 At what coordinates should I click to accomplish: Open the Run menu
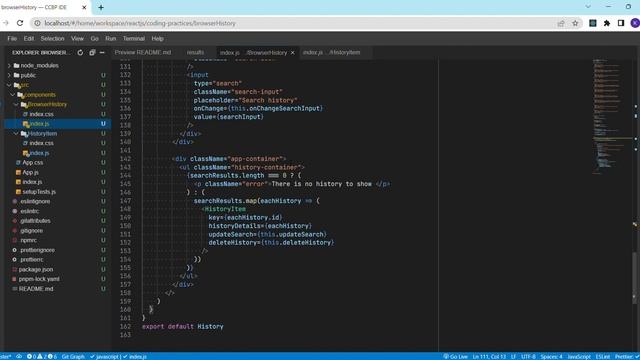pyautogui.click(x=111, y=38)
